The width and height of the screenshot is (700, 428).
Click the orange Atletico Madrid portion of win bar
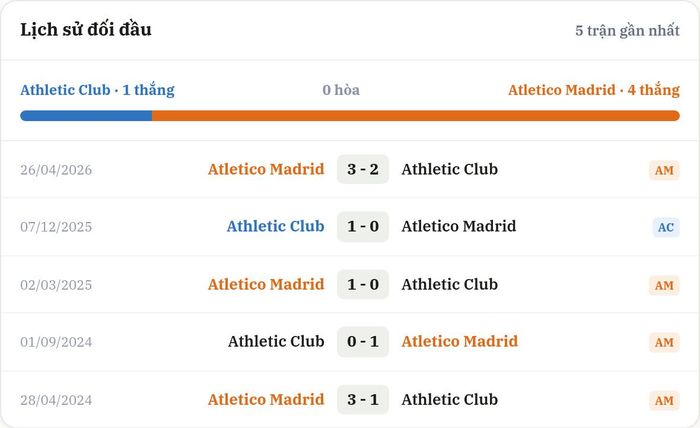(416, 116)
